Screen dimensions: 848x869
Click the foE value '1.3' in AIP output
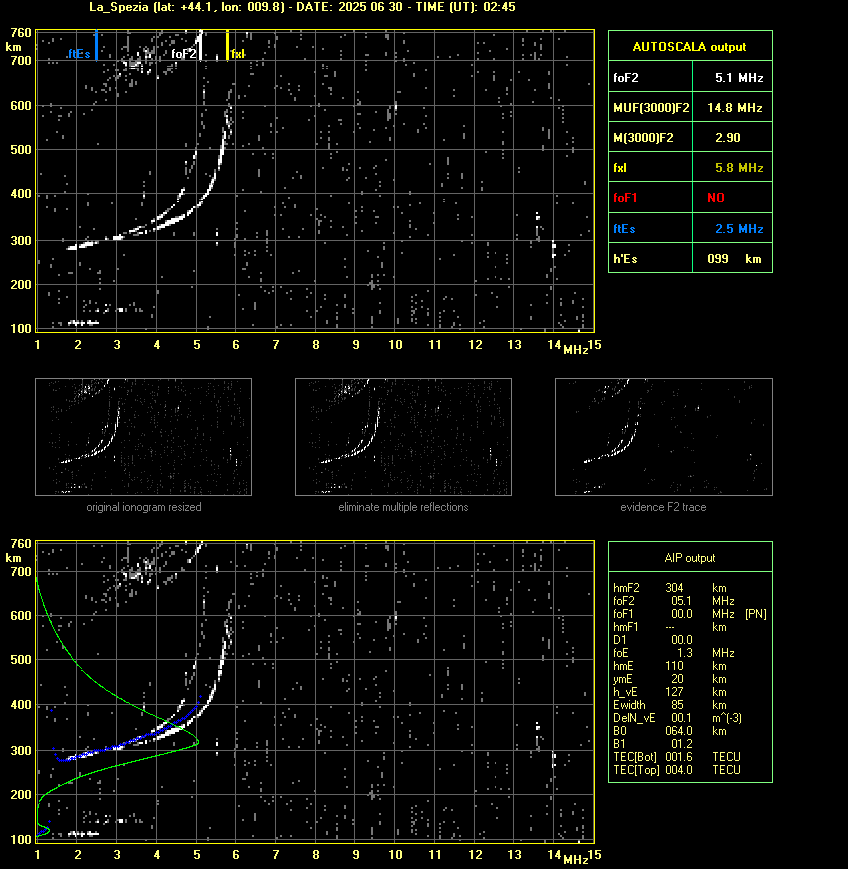pos(685,653)
